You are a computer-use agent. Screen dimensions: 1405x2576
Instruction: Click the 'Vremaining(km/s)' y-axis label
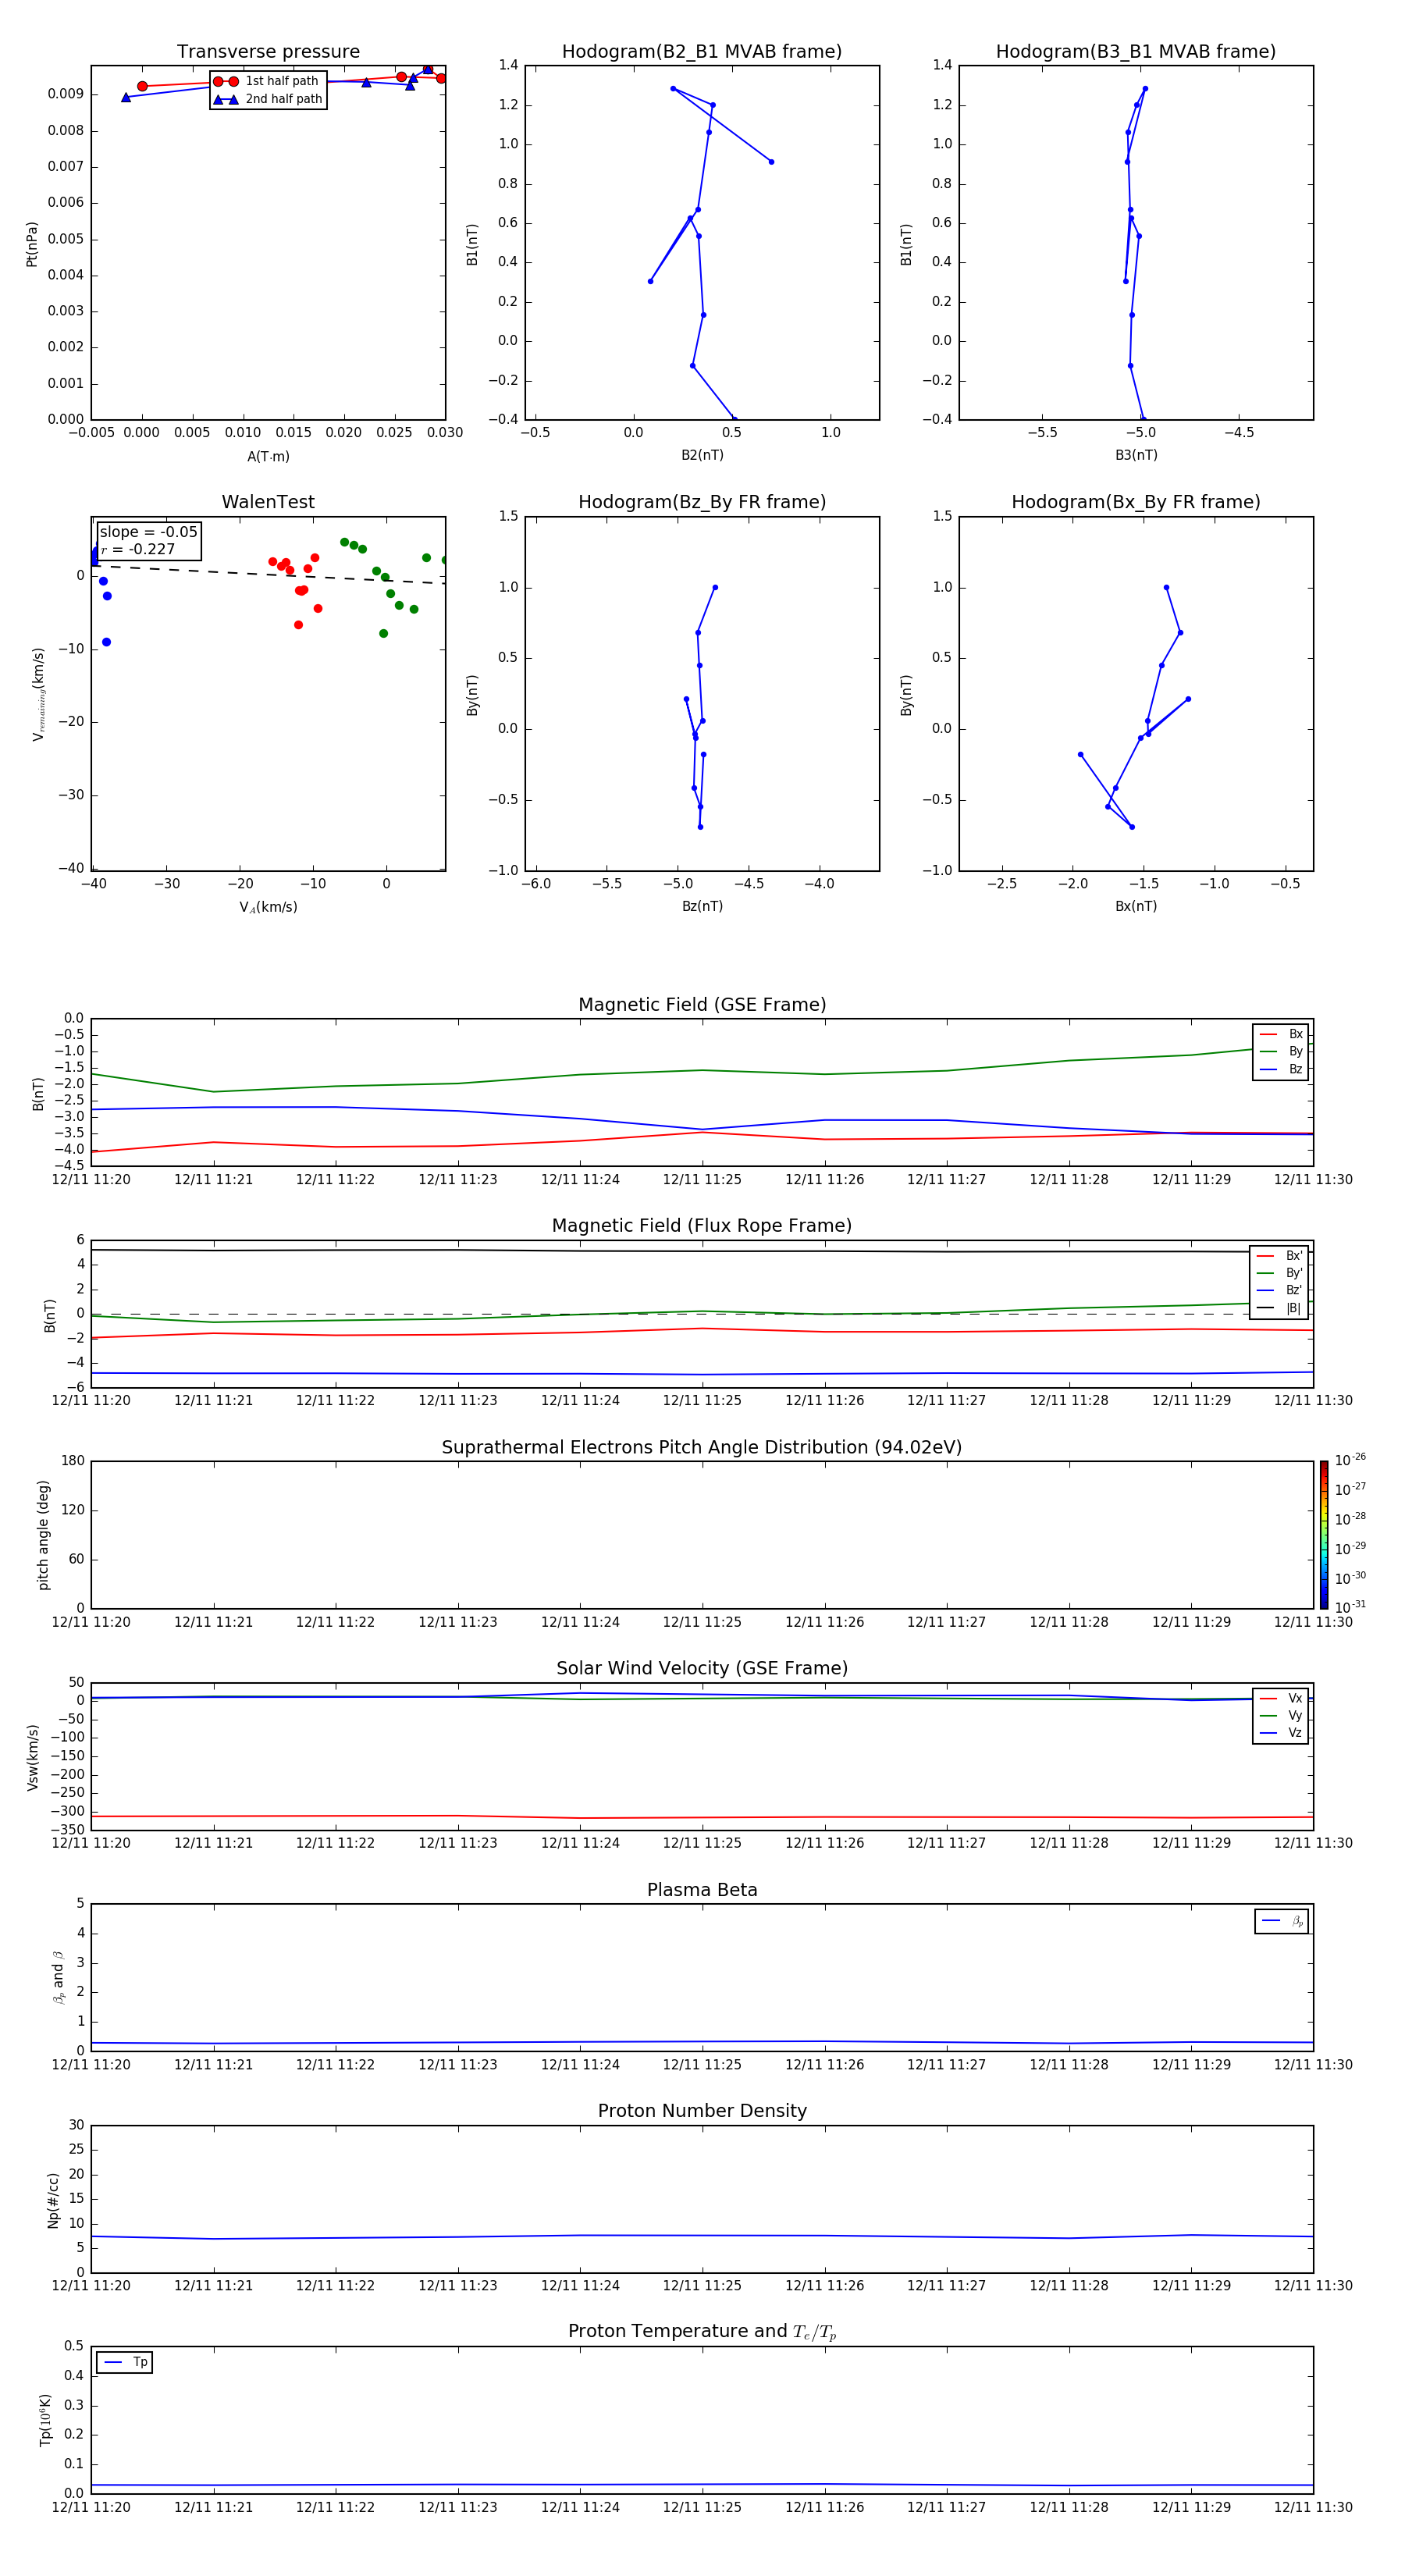(x=38, y=694)
